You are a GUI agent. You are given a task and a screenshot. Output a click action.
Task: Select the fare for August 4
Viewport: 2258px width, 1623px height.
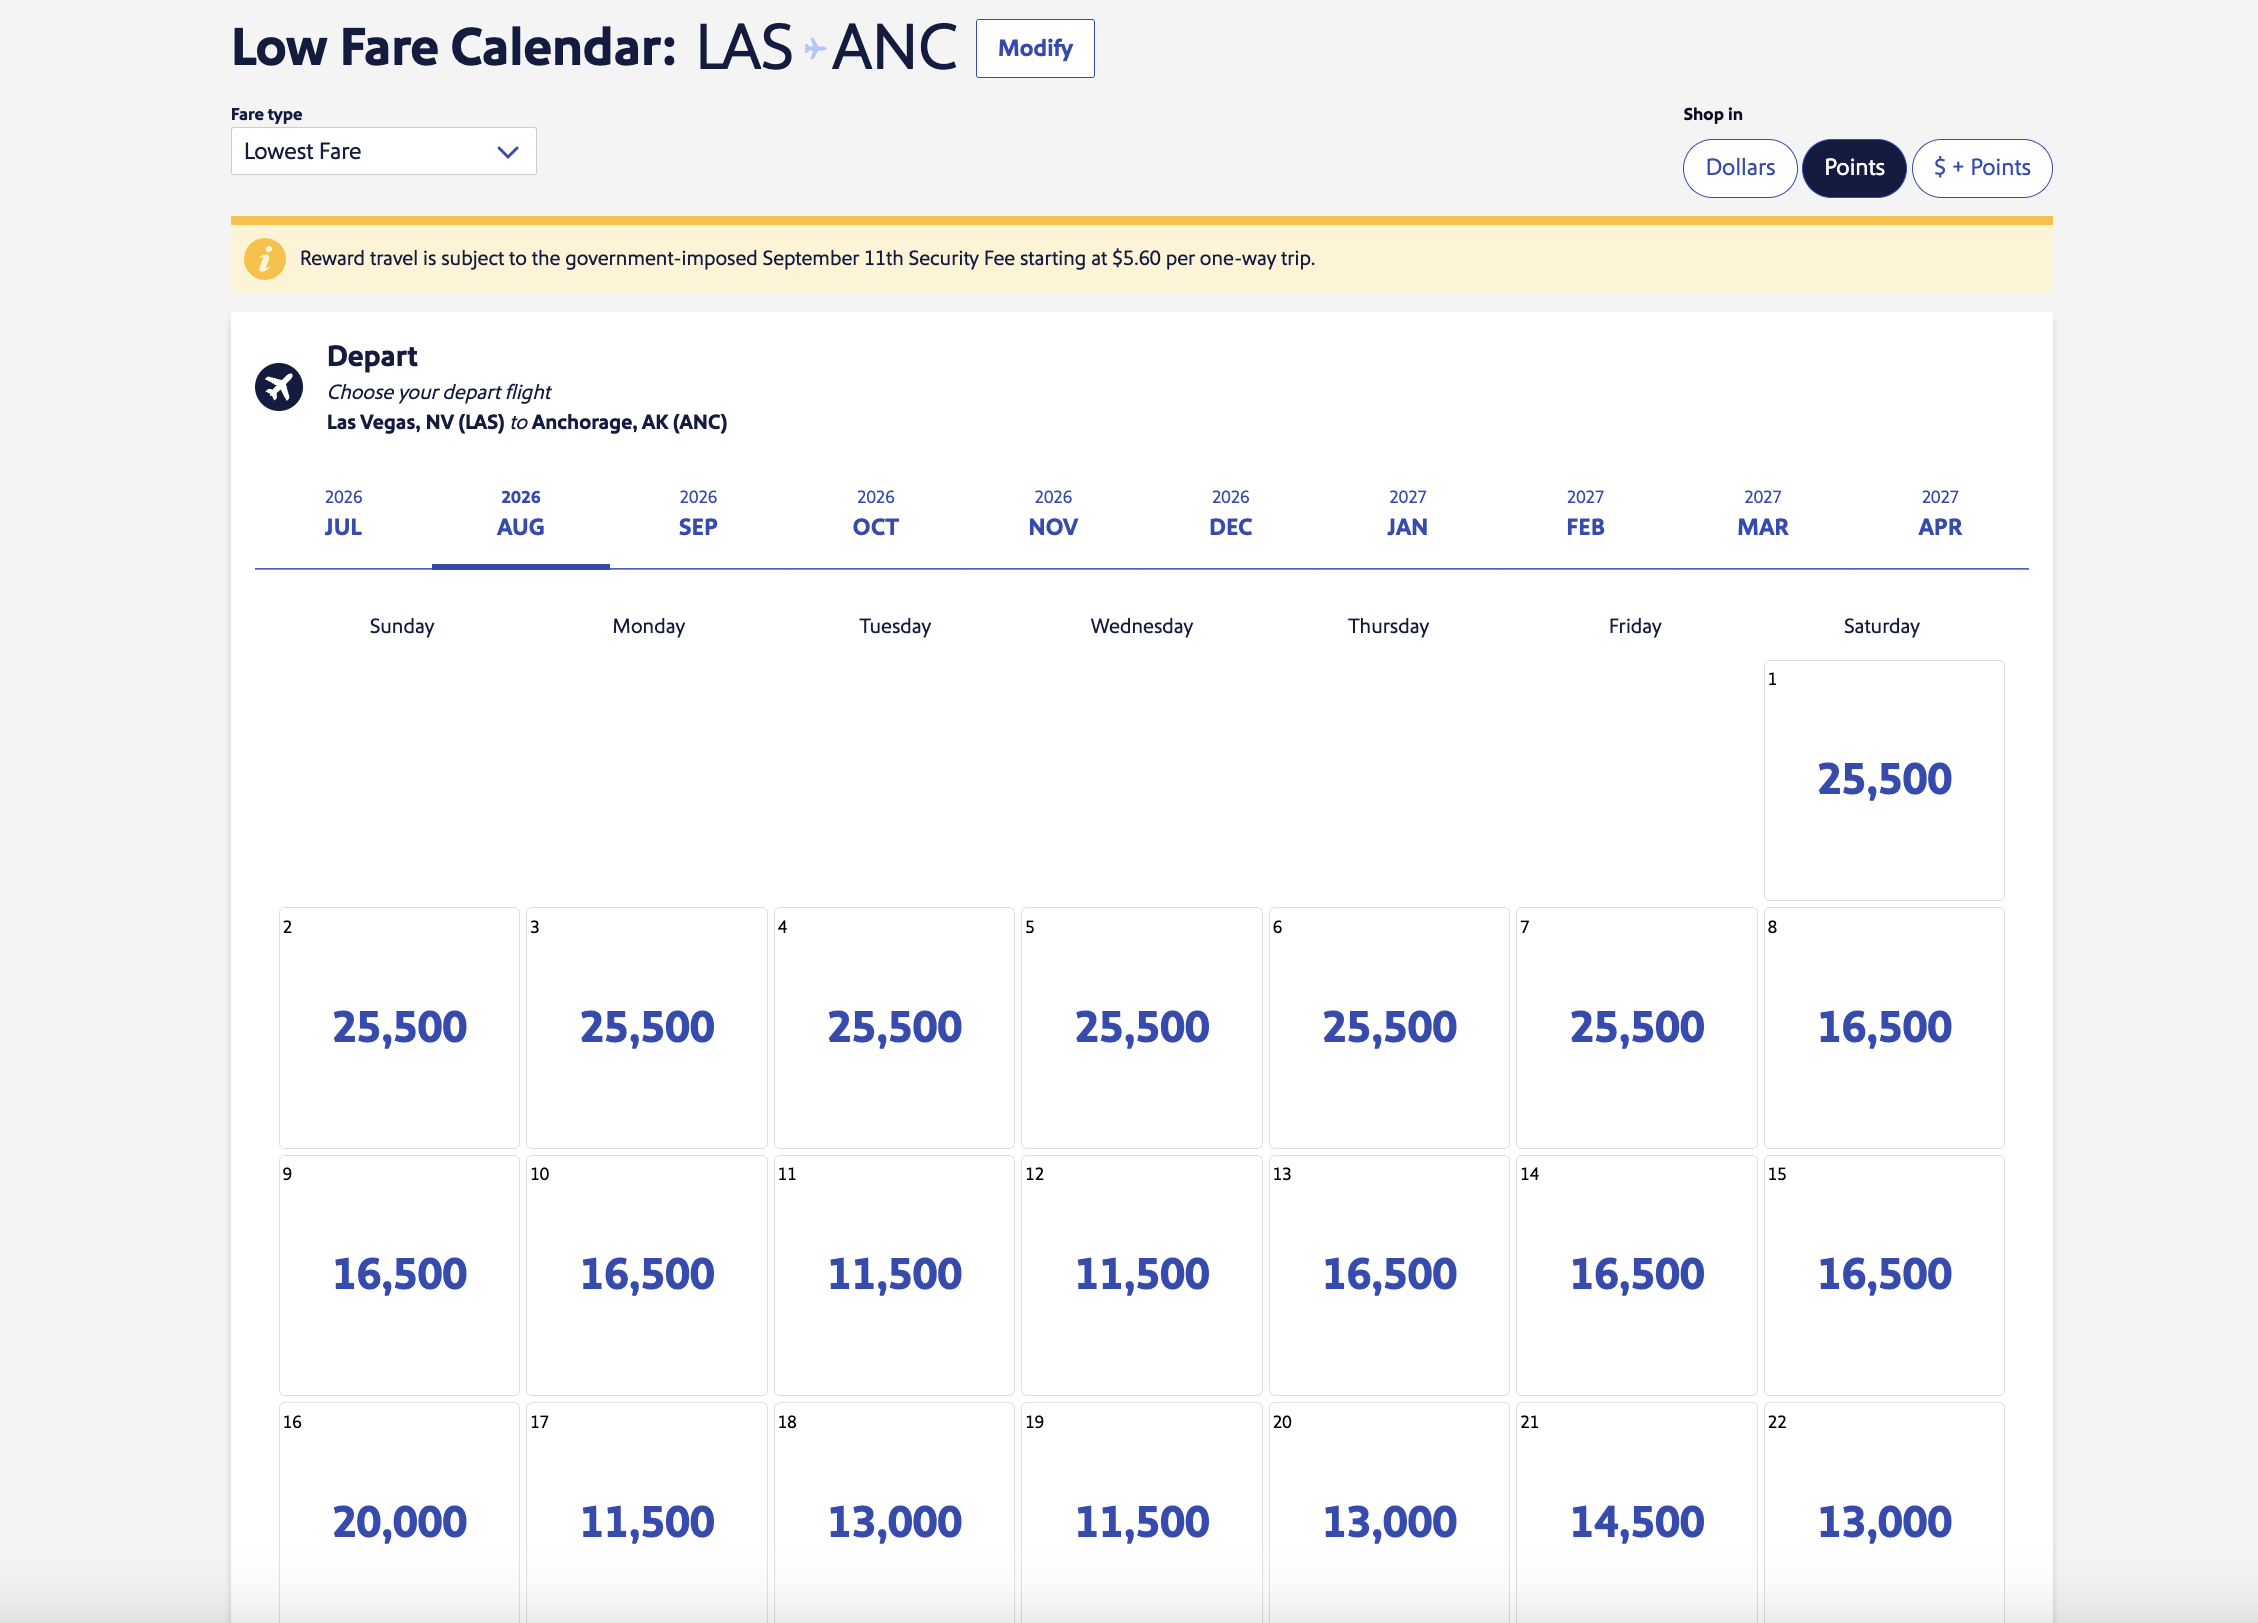coord(894,1028)
